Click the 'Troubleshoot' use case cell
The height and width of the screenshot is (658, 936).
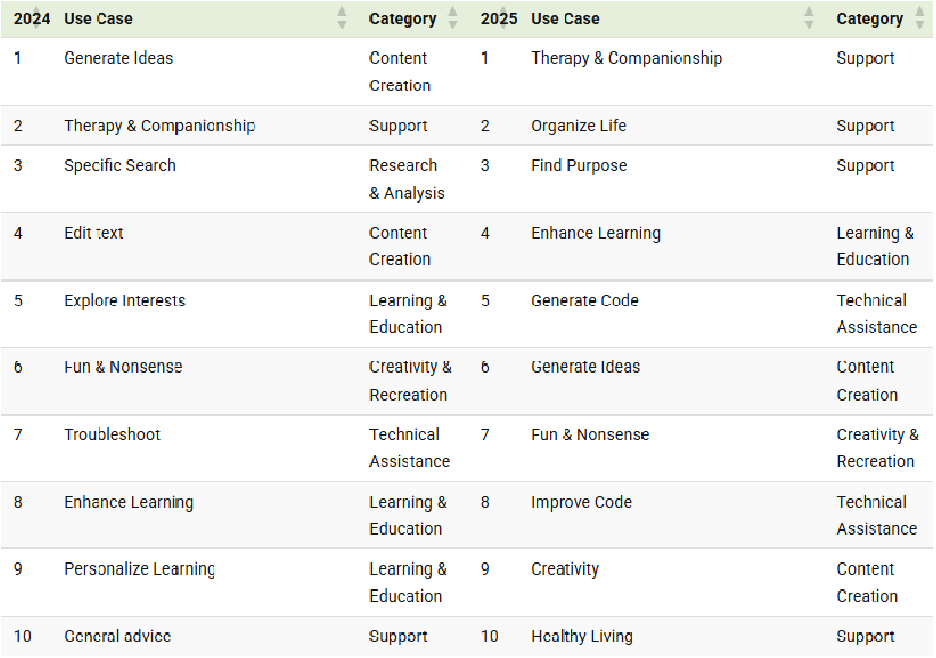112,434
